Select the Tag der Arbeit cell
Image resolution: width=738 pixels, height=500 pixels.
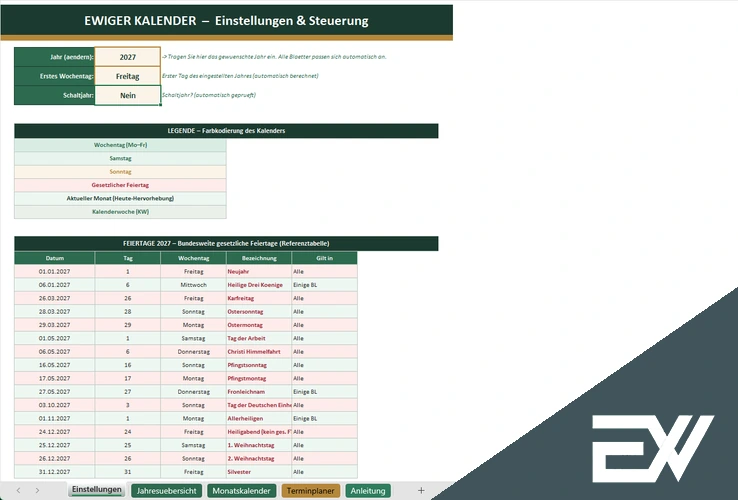(x=259, y=338)
